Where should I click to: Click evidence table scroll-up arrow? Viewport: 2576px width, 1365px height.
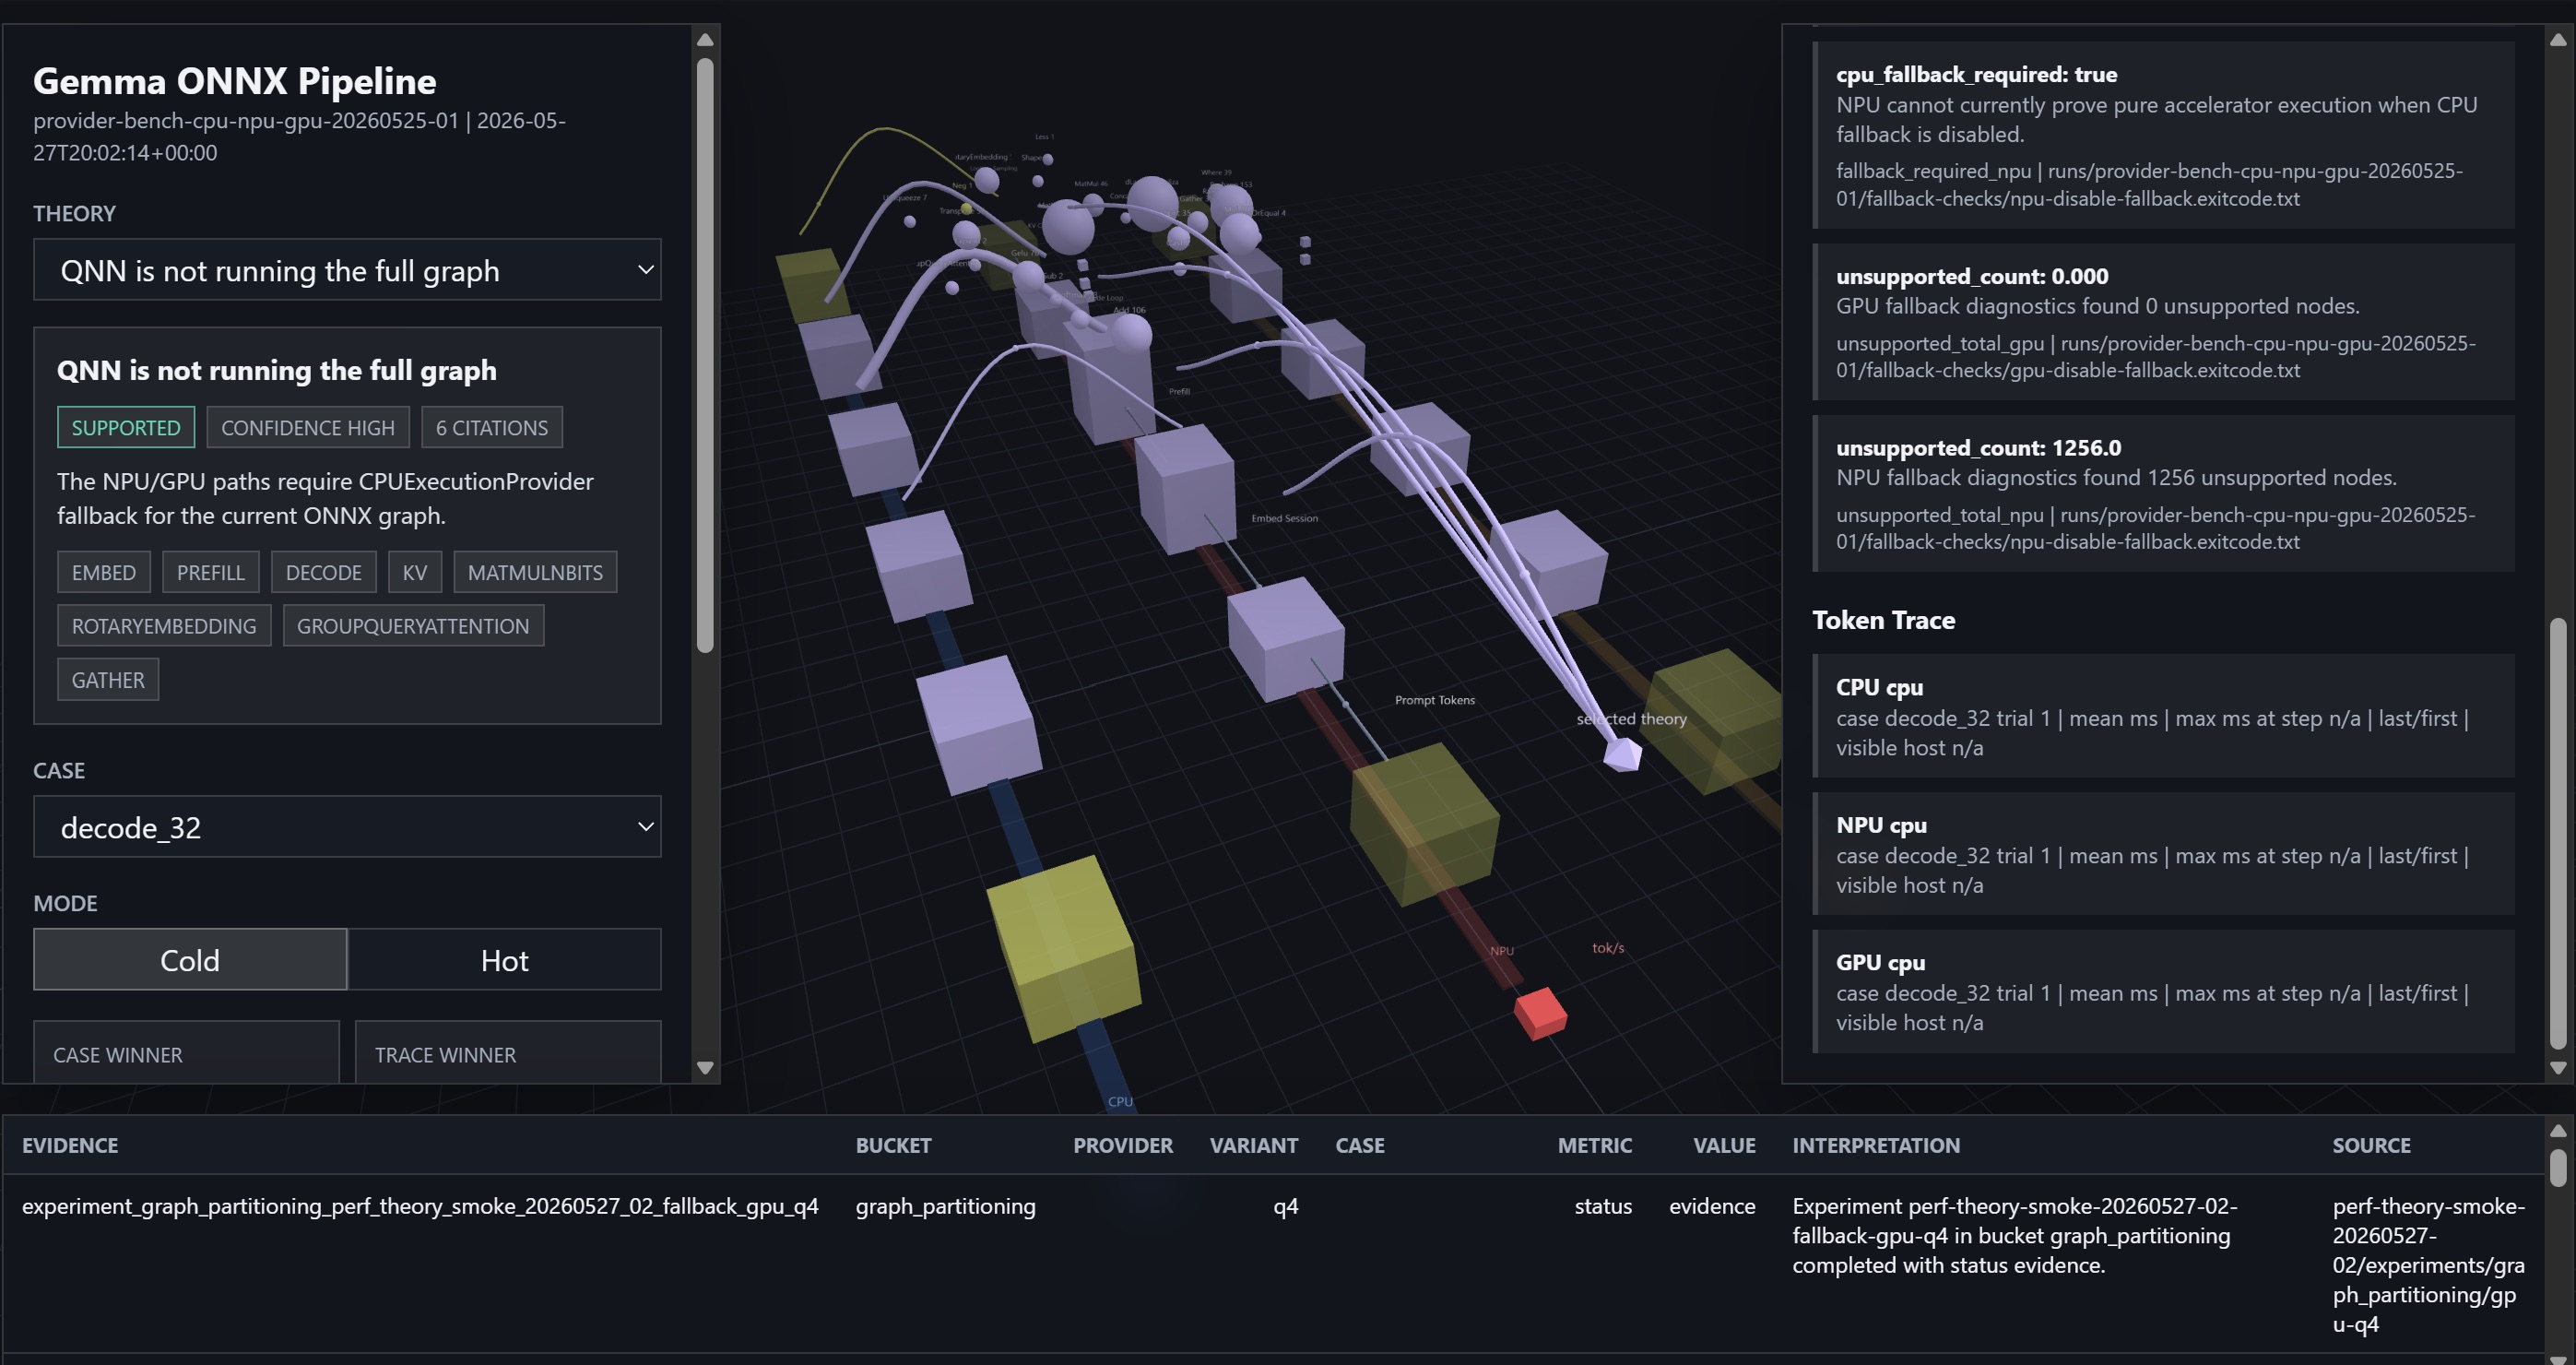(x=2558, y=1131)
